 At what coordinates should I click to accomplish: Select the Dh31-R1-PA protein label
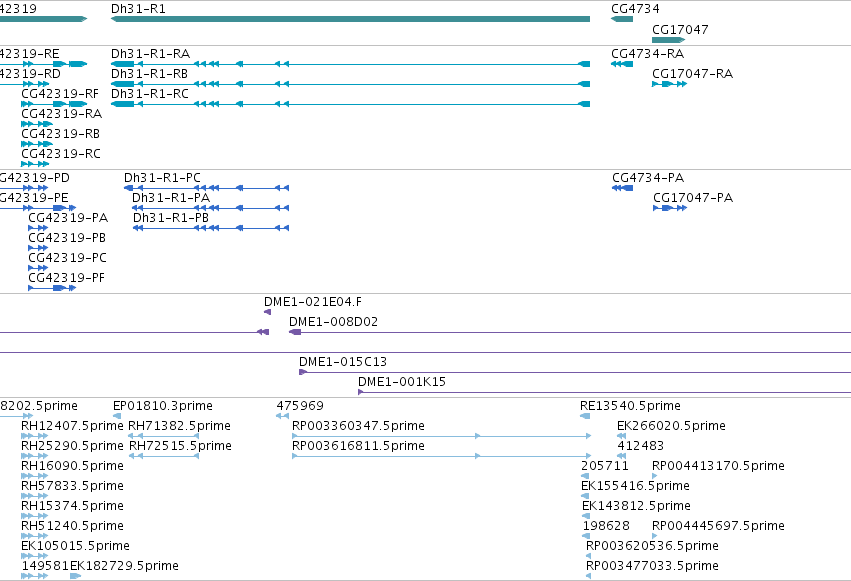[x=171, y=198]
